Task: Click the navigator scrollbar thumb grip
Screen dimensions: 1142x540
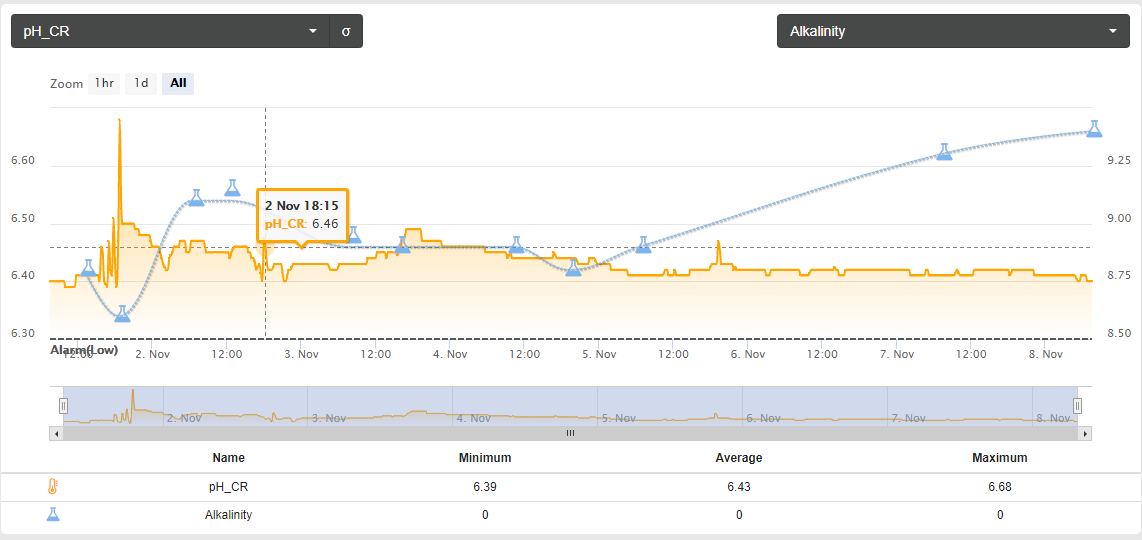Action: tap(570, 433)
